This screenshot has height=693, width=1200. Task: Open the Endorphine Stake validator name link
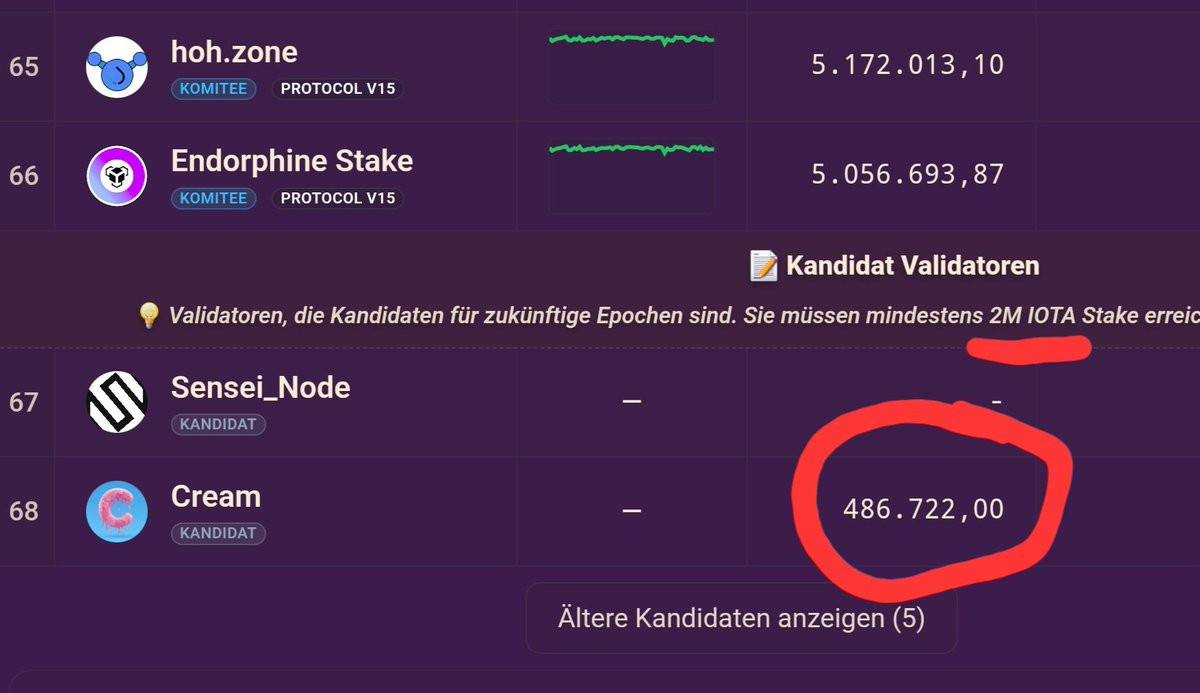click(292, 161)
